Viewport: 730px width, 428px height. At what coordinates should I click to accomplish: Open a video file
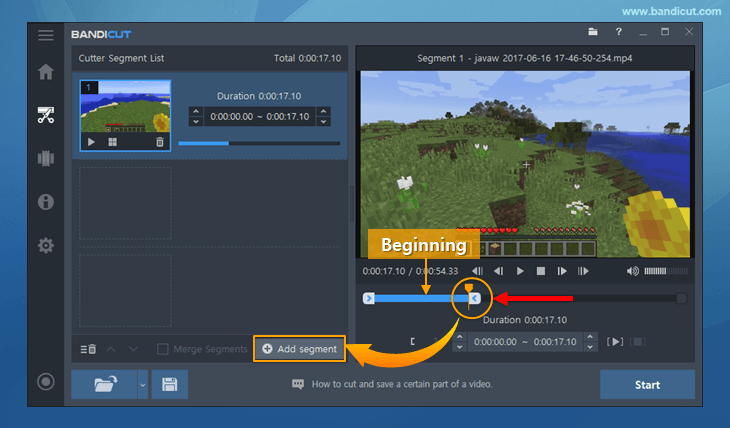(x=104, y=384)
